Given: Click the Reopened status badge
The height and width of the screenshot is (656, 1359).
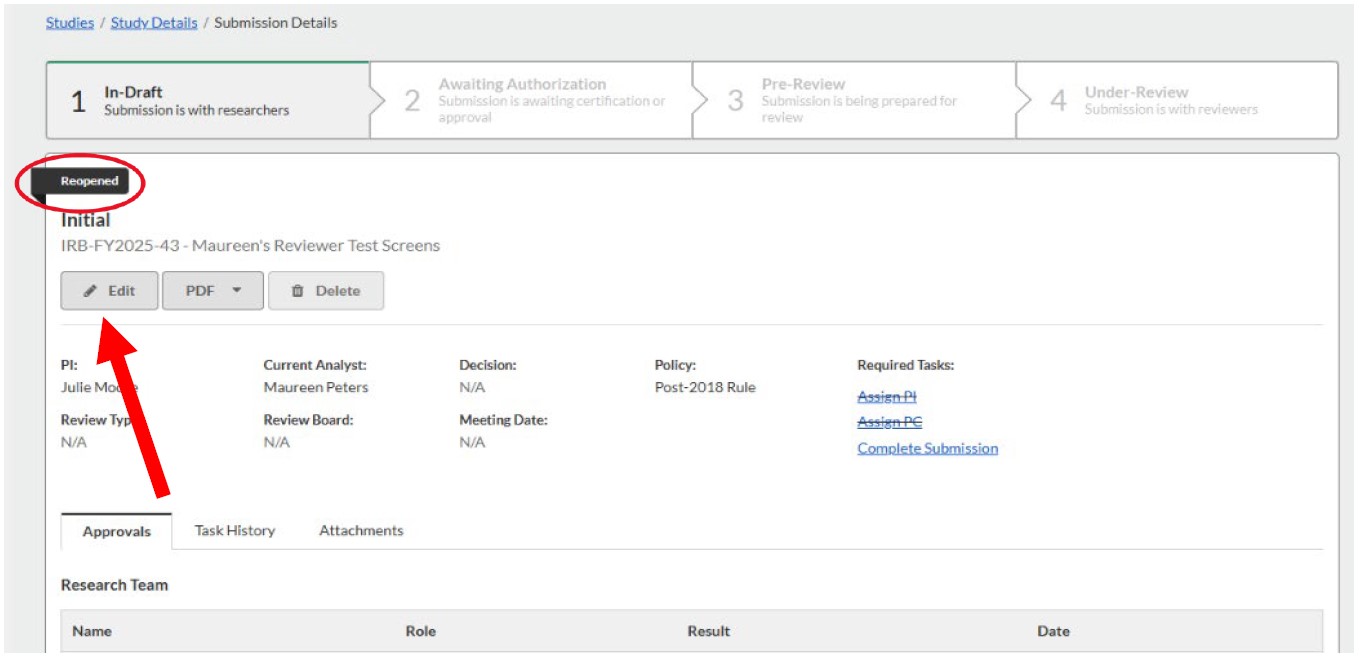Looking at the screenshot, I should click(89, 182).
